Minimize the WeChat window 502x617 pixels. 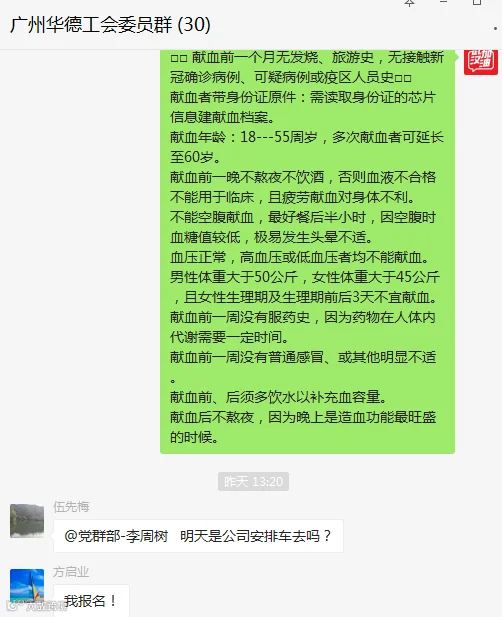click(443, 2)
